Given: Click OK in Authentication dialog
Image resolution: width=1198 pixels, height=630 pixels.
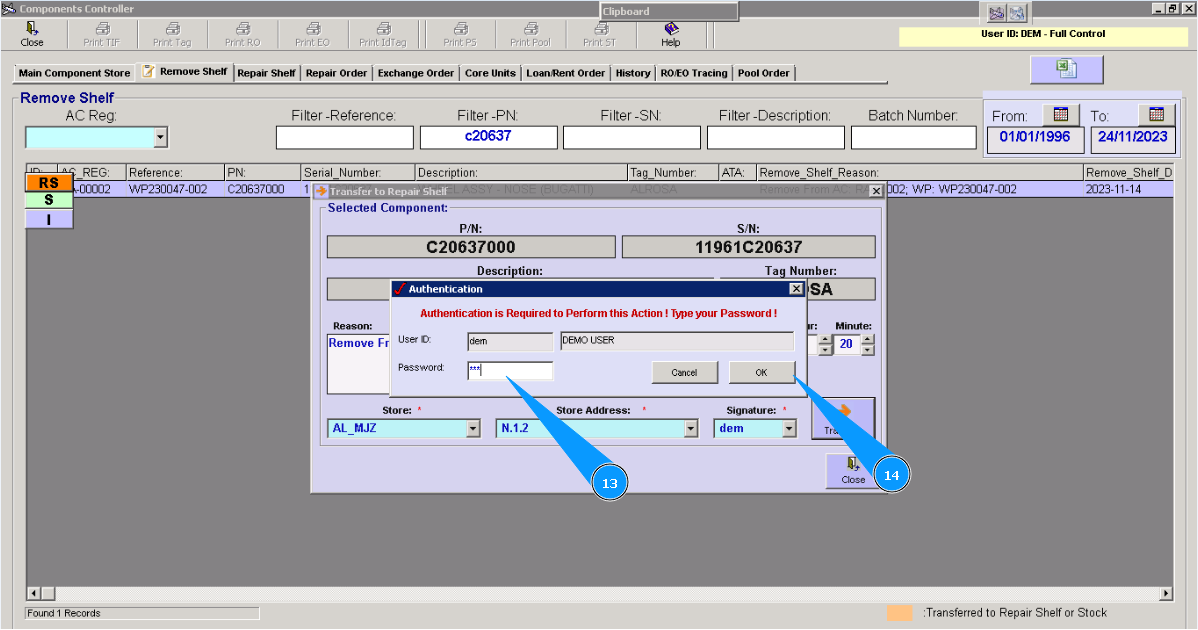Looking at the screenshot, I should 761,373.
